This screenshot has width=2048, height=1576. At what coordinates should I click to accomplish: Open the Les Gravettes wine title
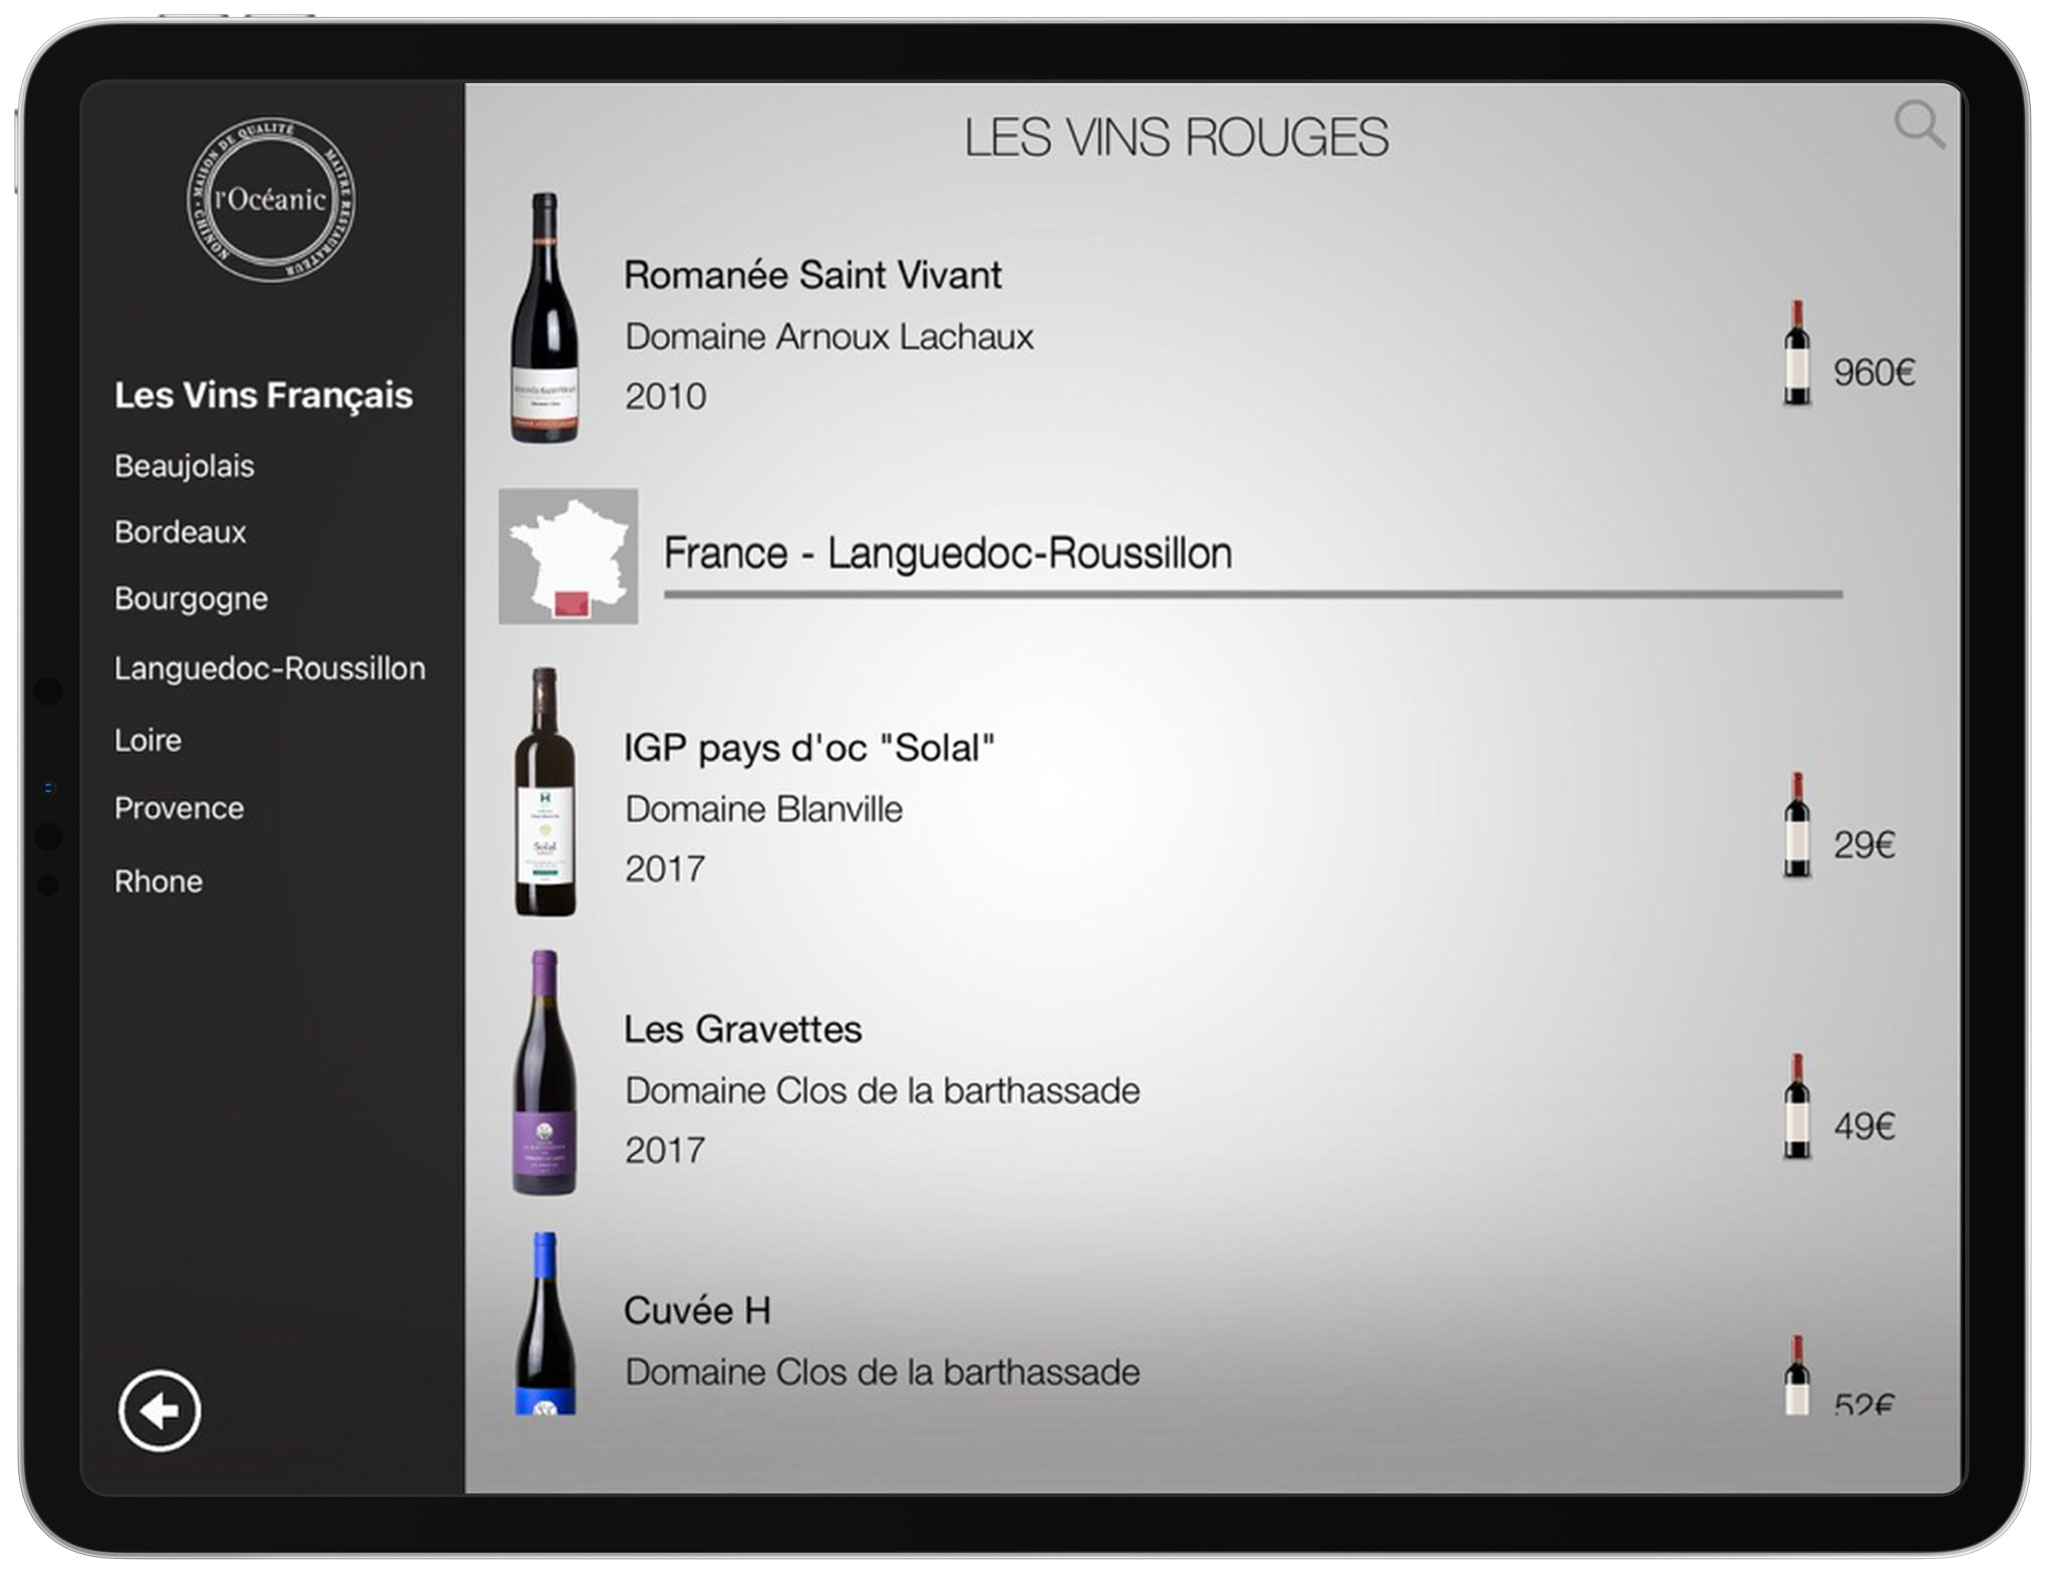(742, 1029)
